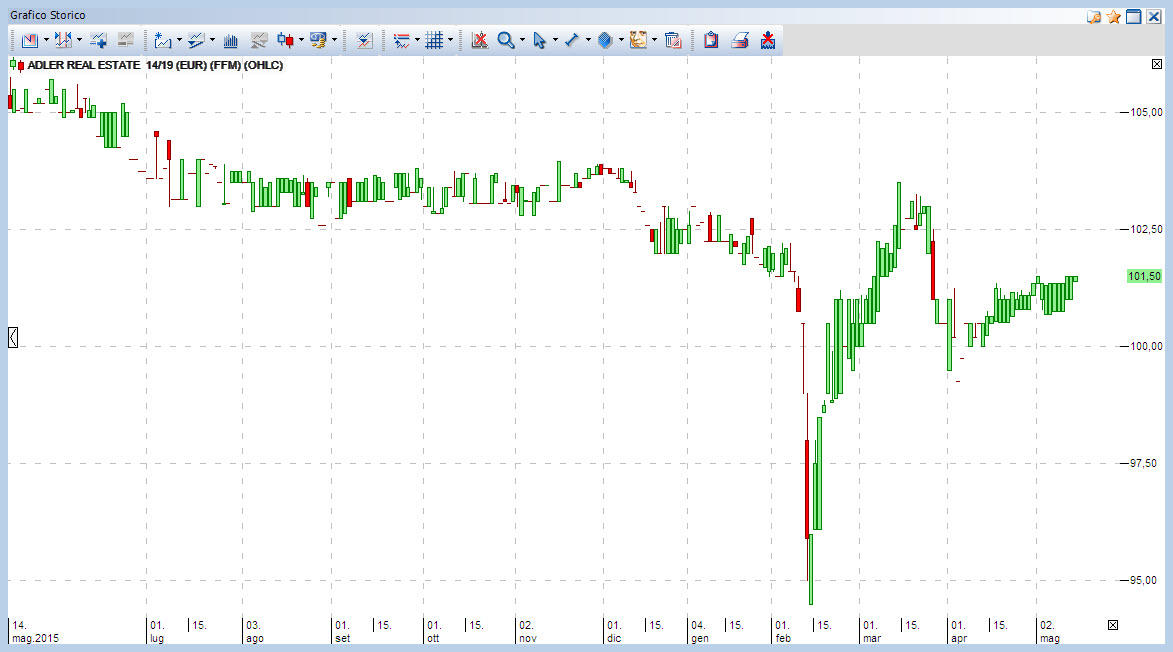Screen dimensions: 1173x652
Task: Expand the candlestick chart type dropdown arrow
Action: [301, 40]
